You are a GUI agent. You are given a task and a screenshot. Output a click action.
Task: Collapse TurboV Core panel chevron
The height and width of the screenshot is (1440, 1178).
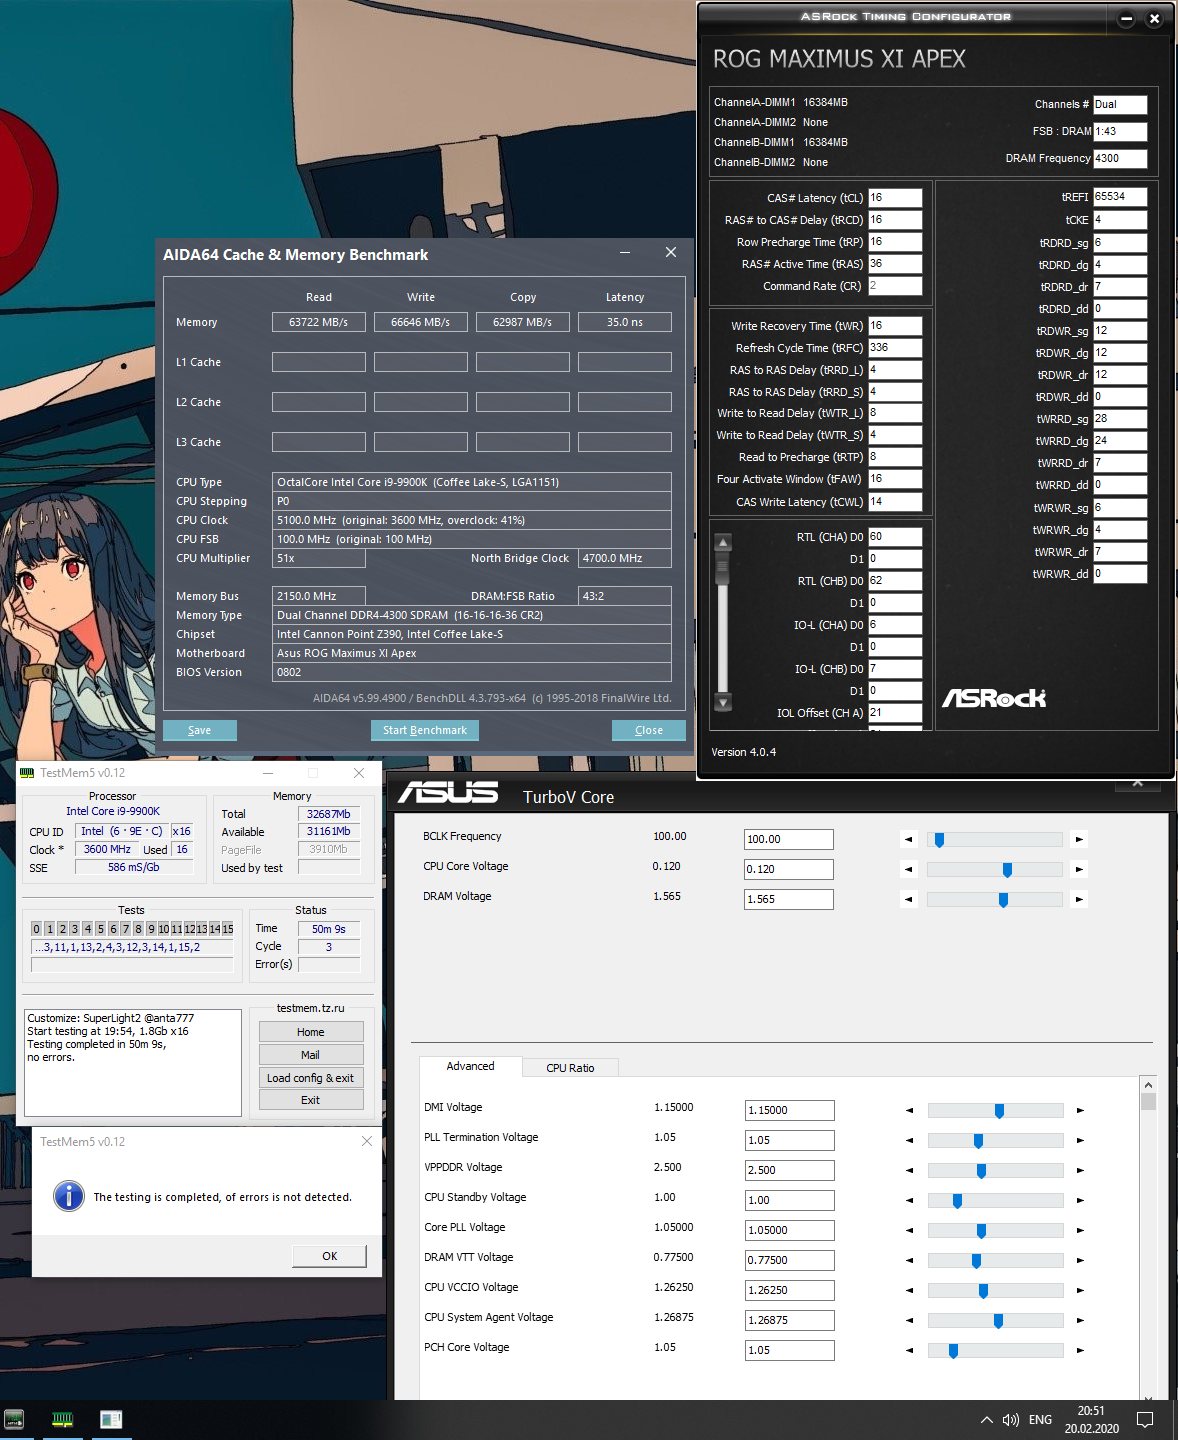pyautogui.click(x=1138, y=784)
